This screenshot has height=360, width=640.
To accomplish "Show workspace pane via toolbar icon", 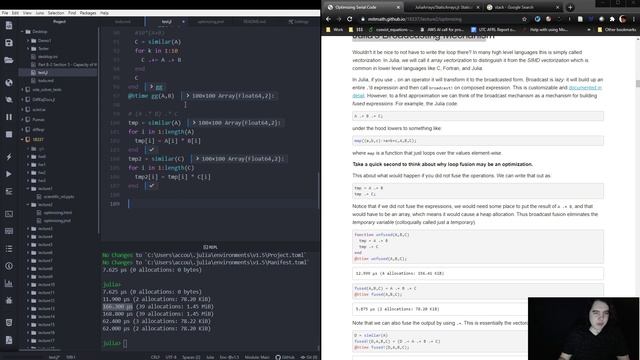I will [x=9, y=231].
